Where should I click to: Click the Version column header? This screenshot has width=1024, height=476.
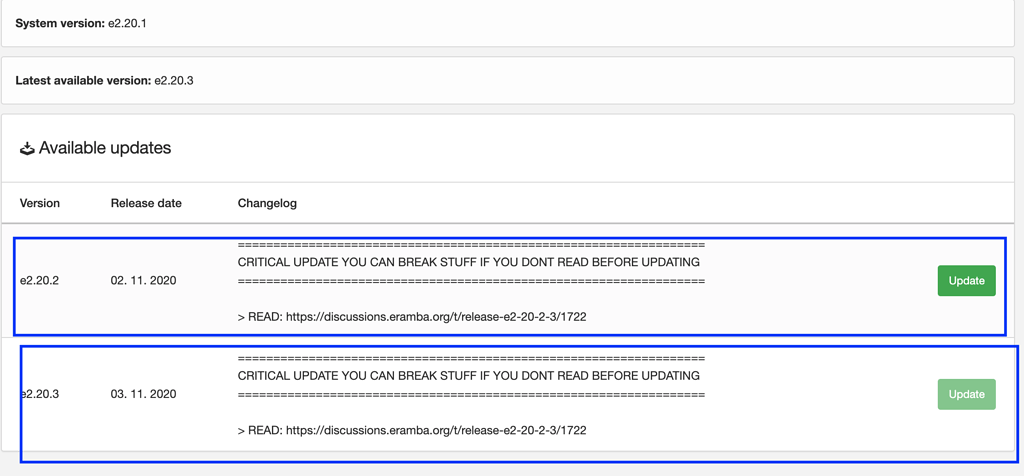coord(40,203)
